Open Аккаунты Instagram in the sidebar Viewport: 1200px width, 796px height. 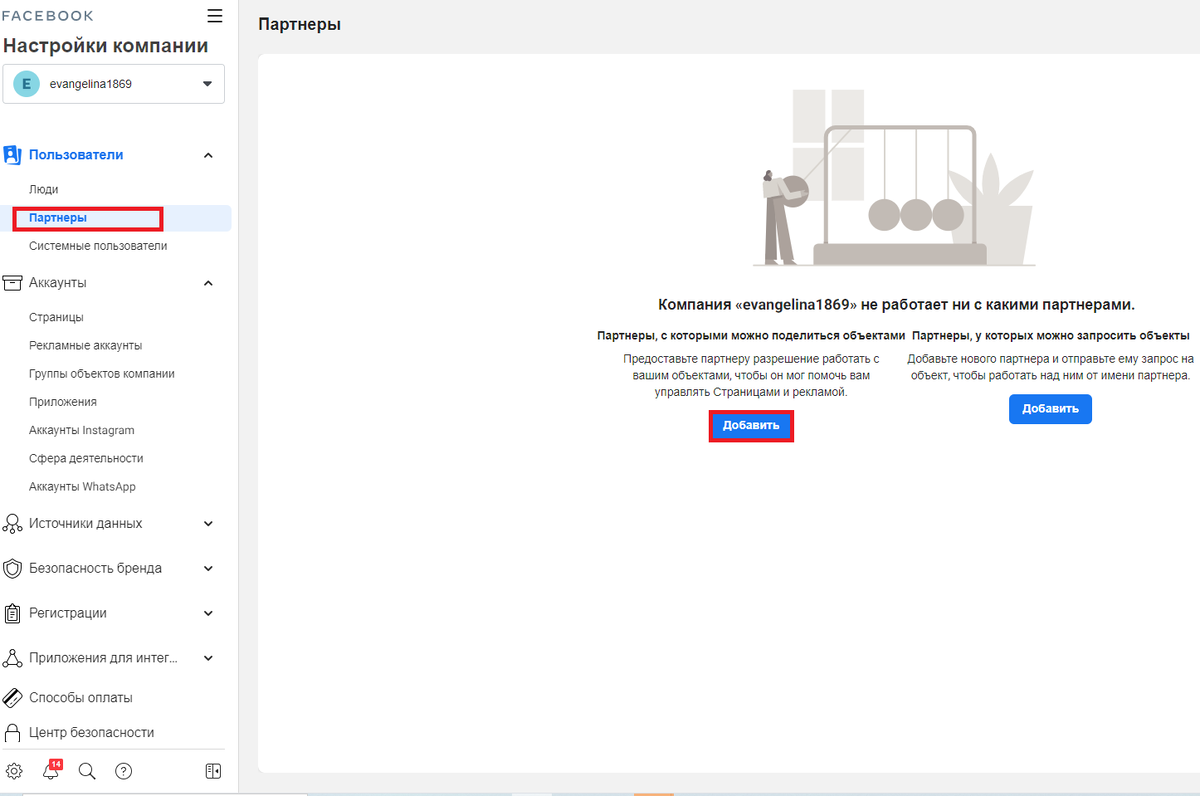(x=82, y=430)
